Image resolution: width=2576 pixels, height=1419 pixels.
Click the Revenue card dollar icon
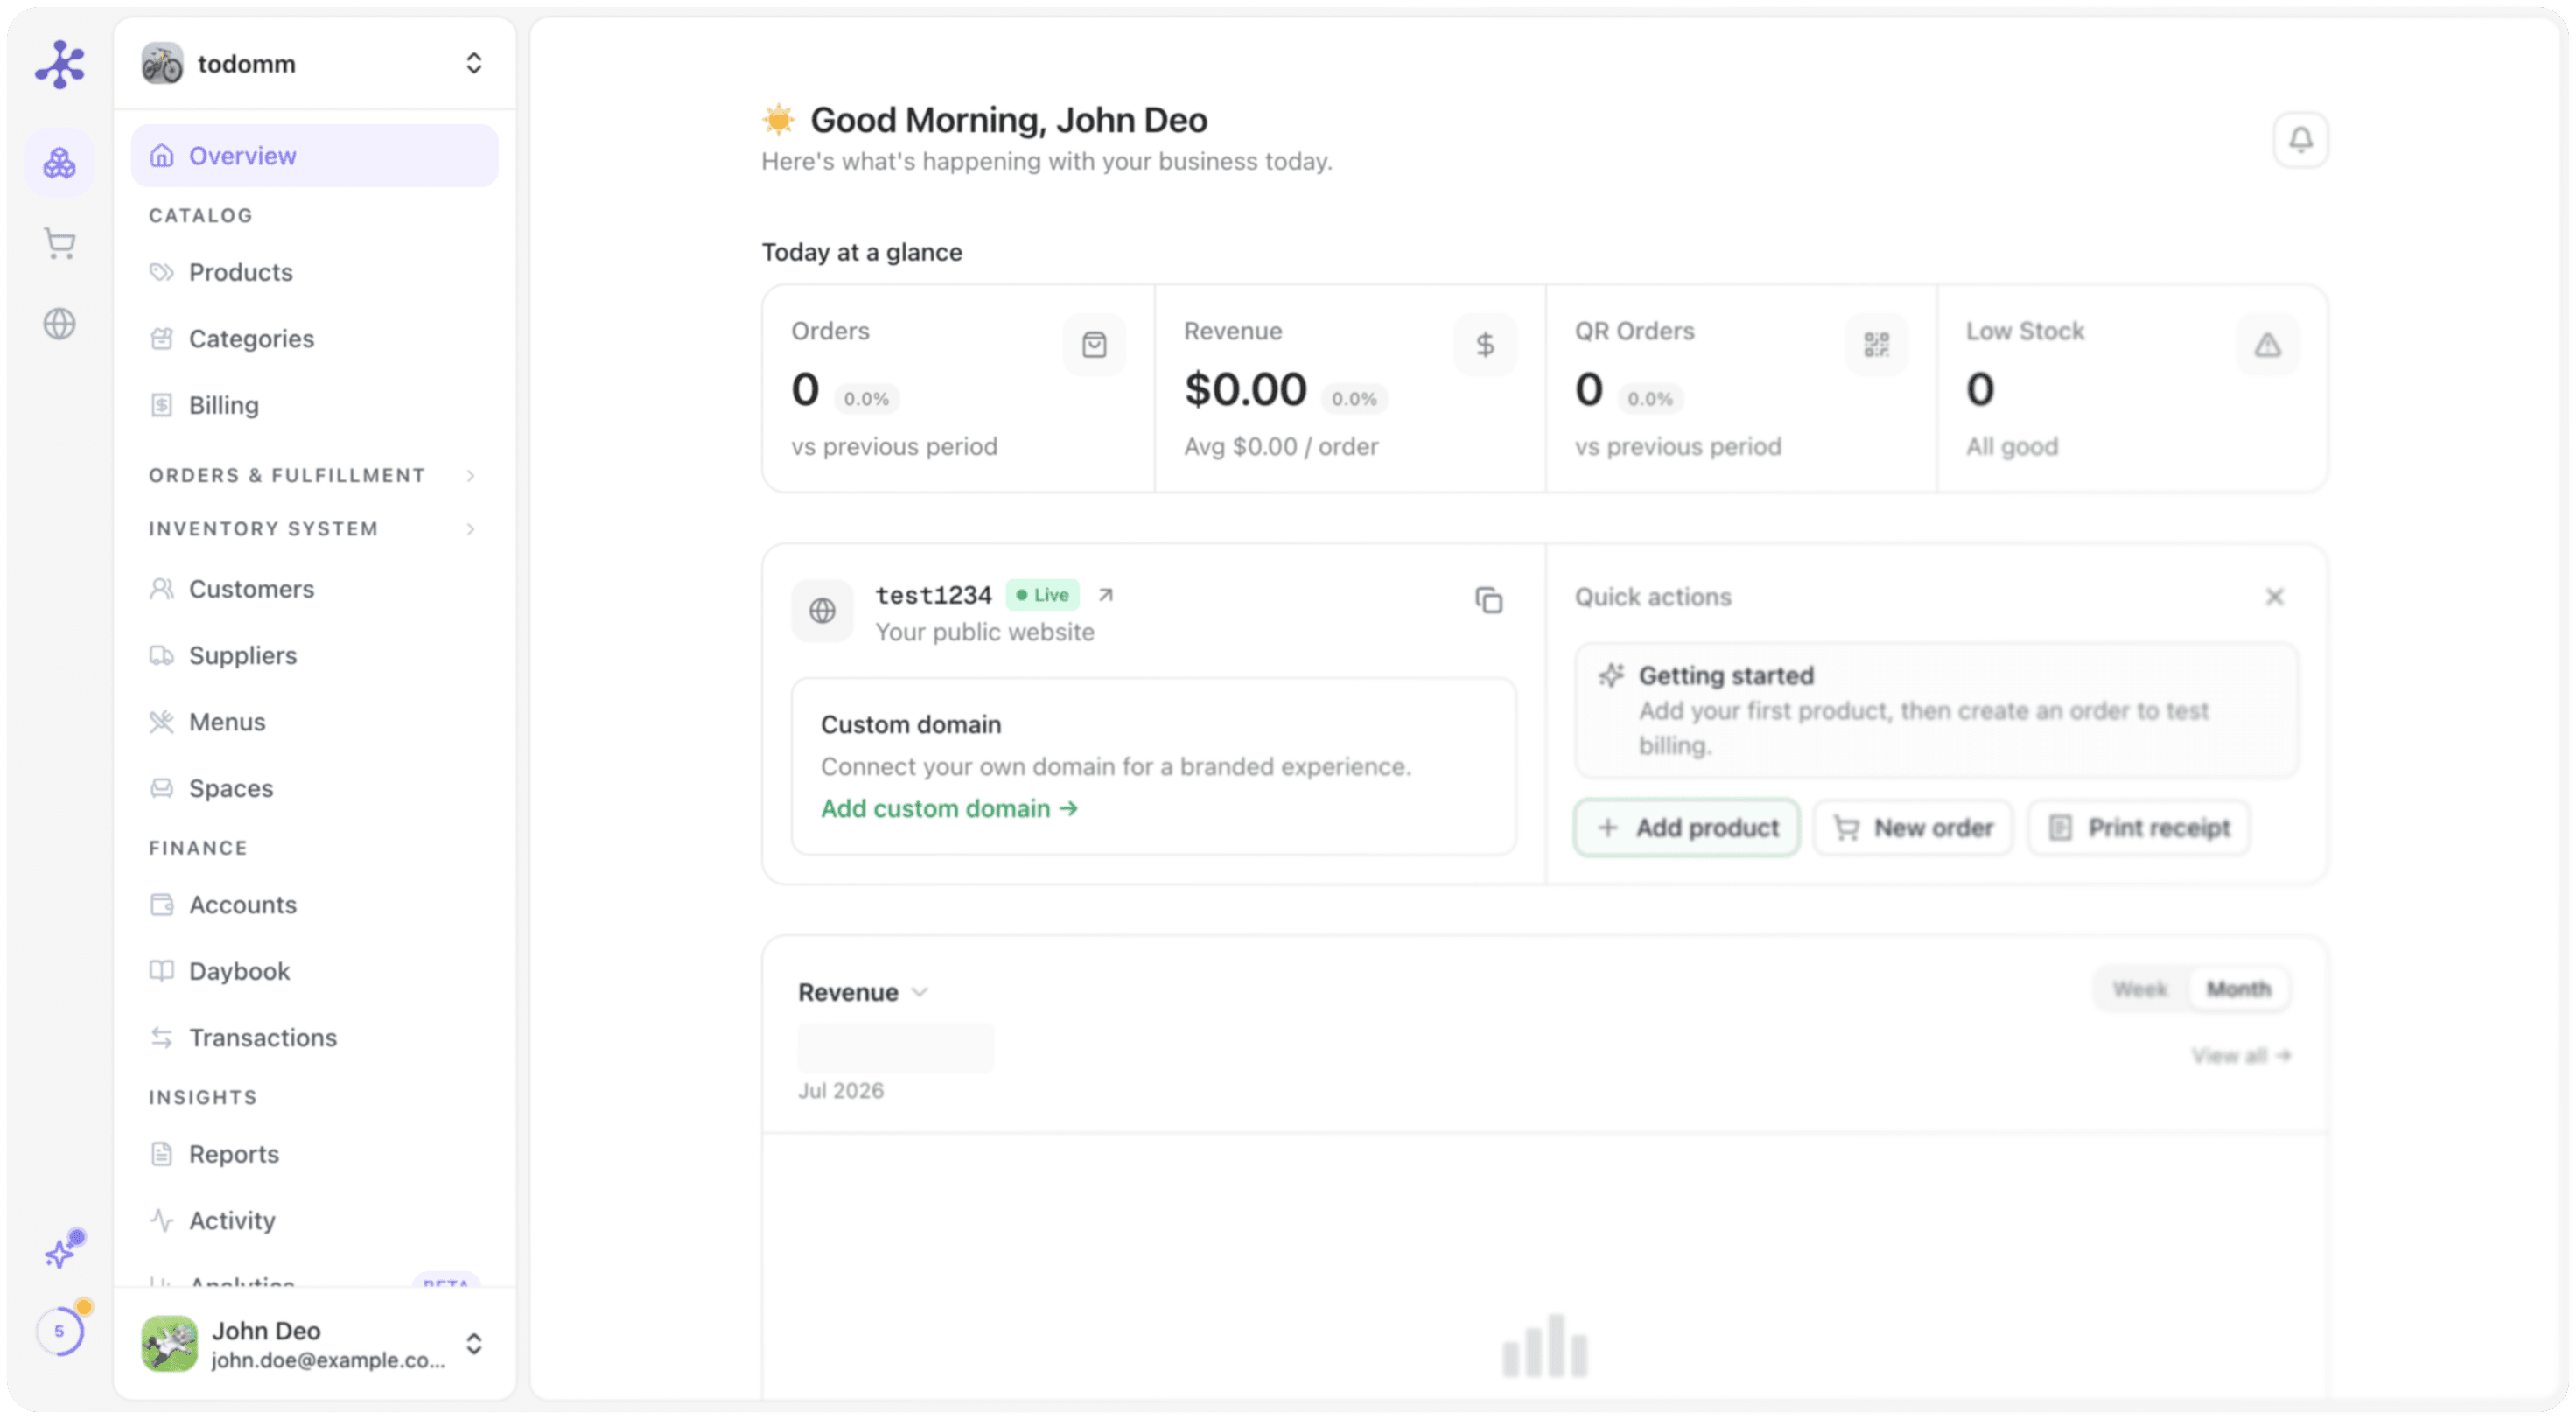click(1485, 345)
